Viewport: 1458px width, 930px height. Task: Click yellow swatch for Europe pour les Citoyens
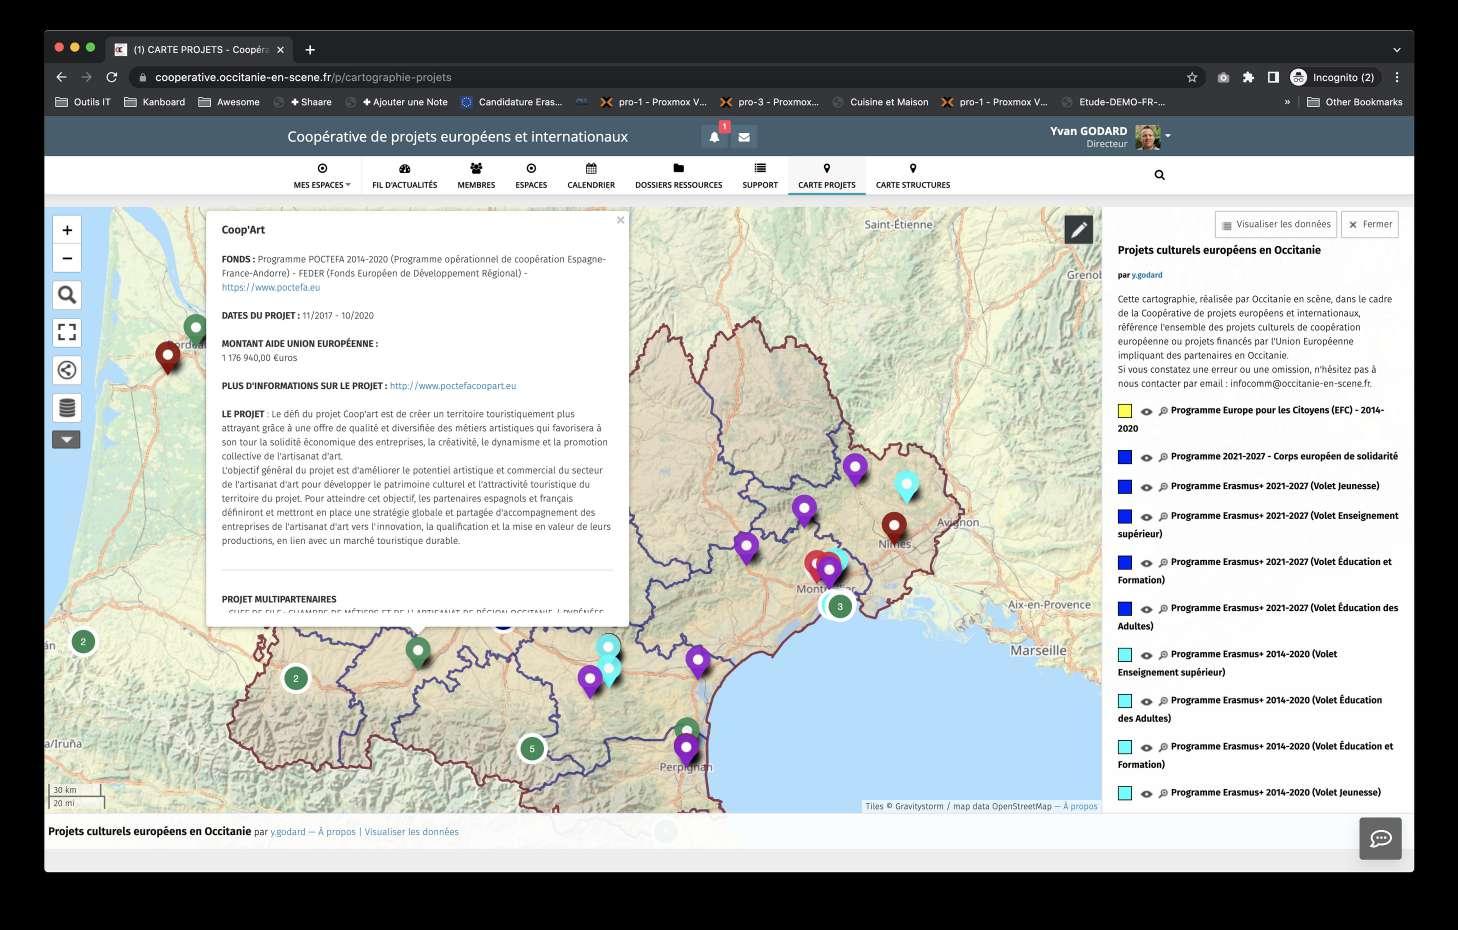pos(1125,411)
